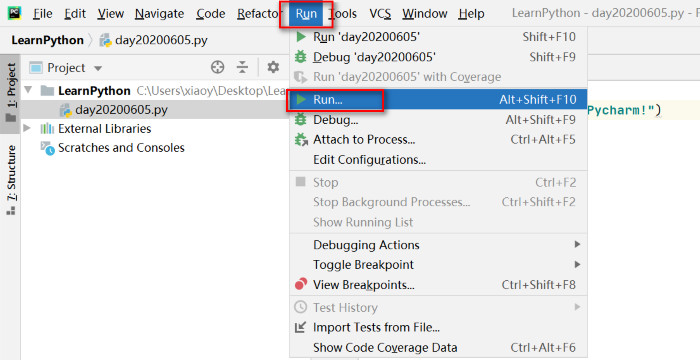The height and width of the screenshot is (360, 700).
Task: Open Project panel settings gear
Action: [x=273, y=67]
